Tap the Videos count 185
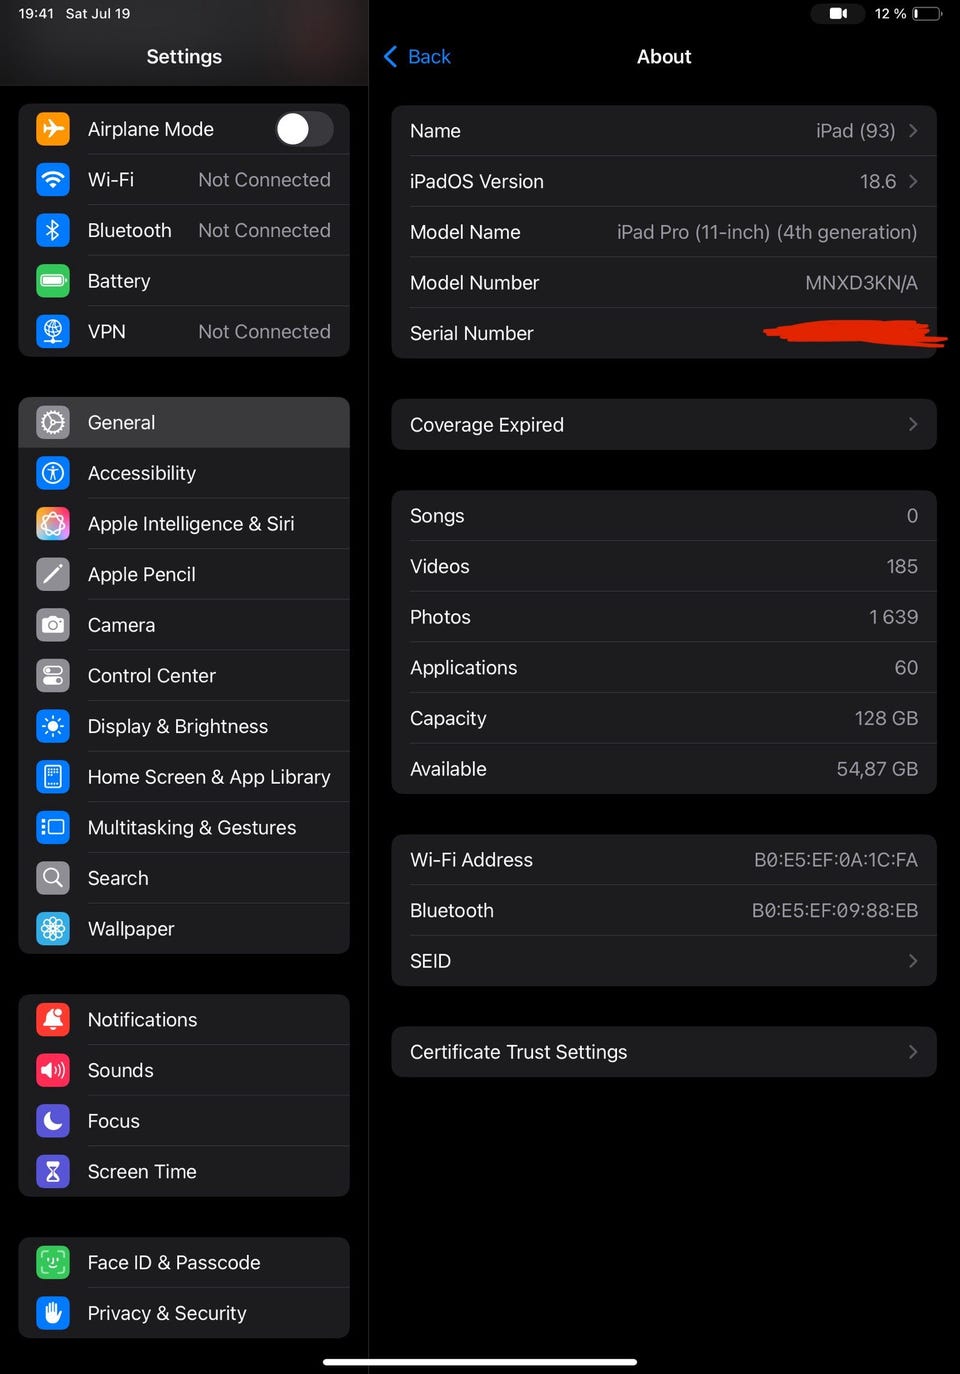This screenshot has width=960, height=1374. 902,566
